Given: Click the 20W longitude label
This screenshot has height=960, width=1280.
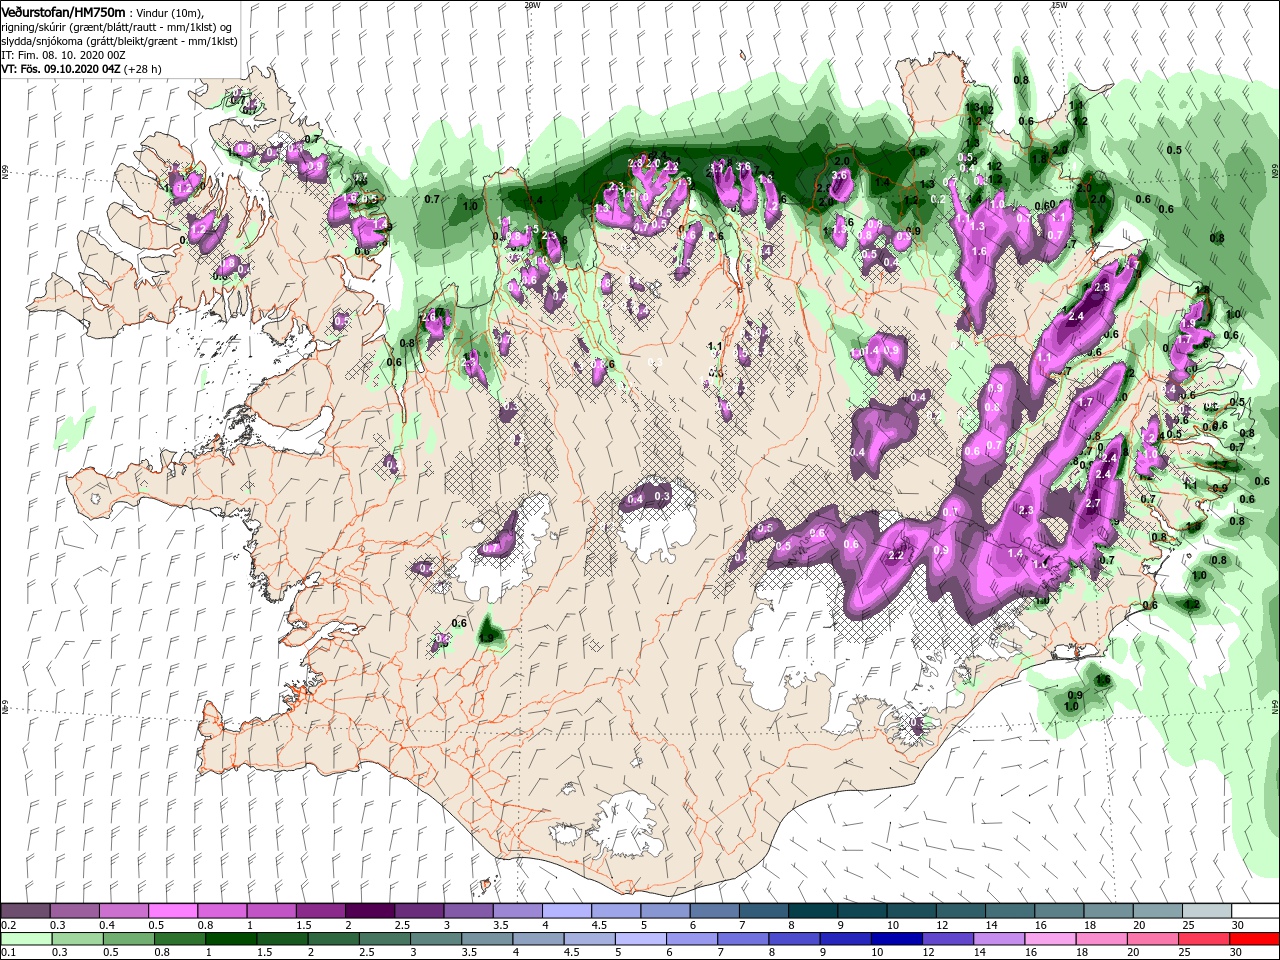Looking at the screenshot, I should 532,4.
